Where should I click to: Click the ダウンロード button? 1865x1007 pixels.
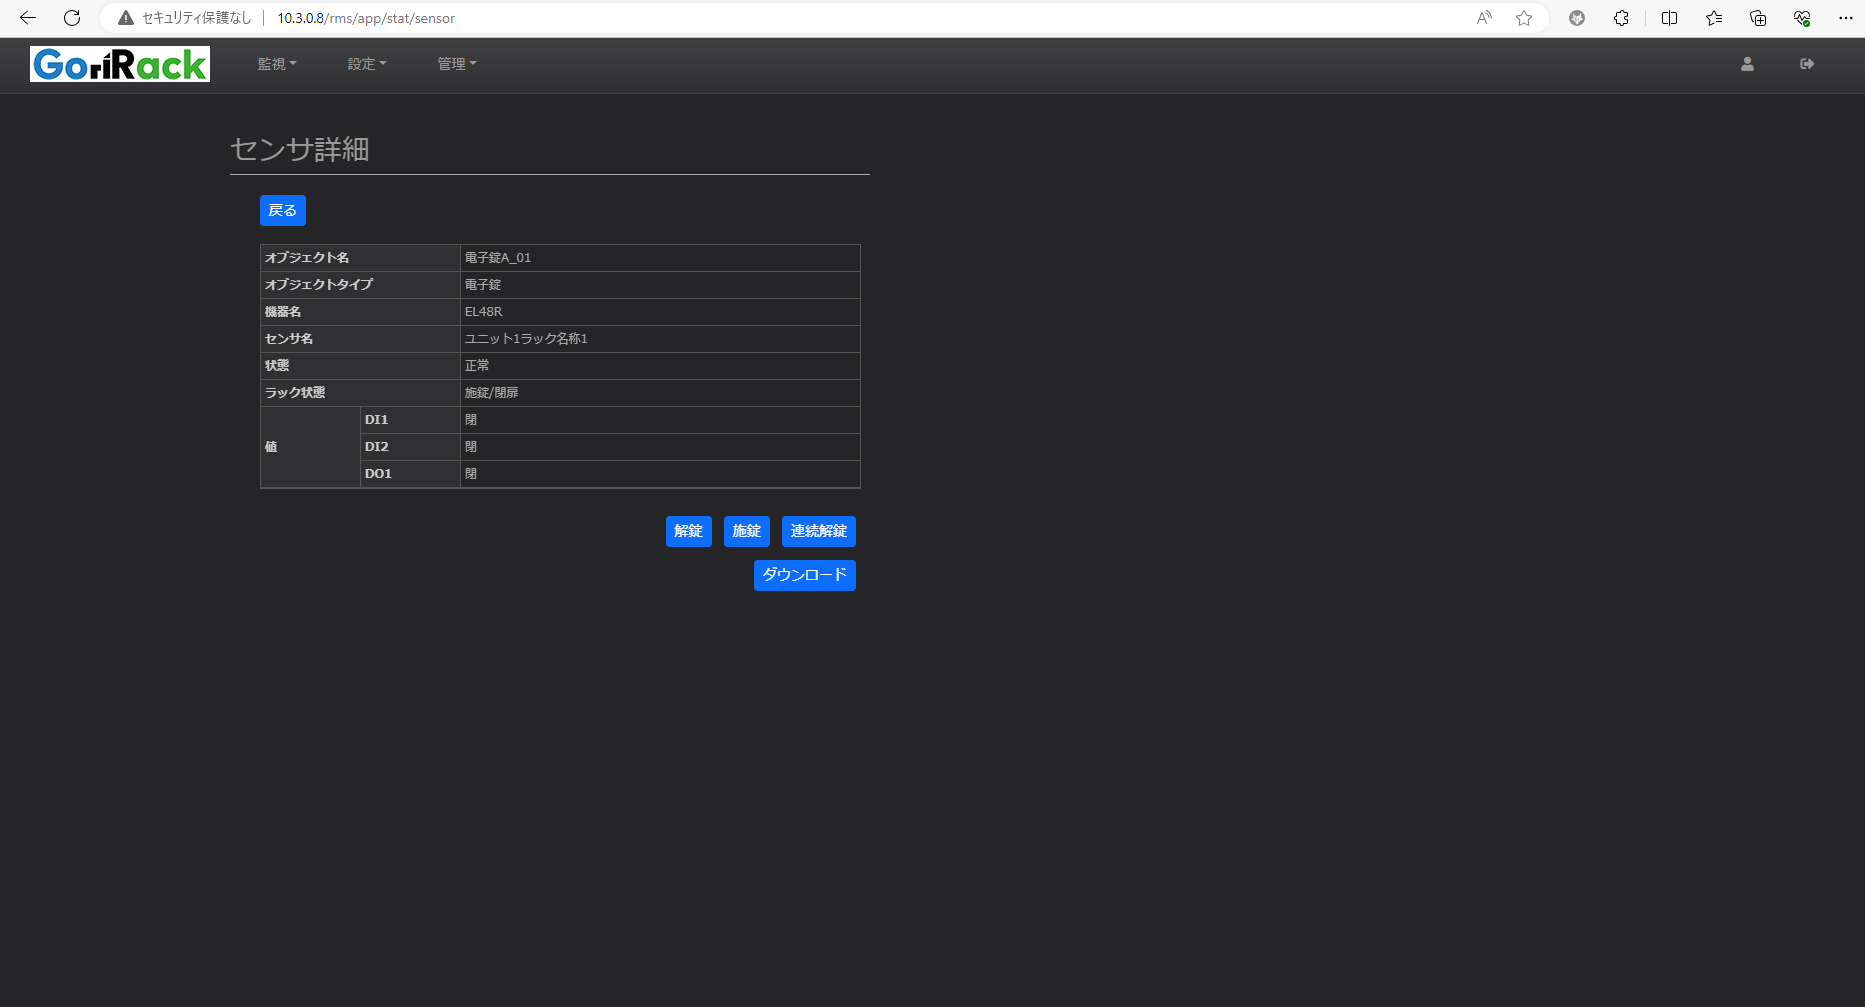click(x=804, y=575)
